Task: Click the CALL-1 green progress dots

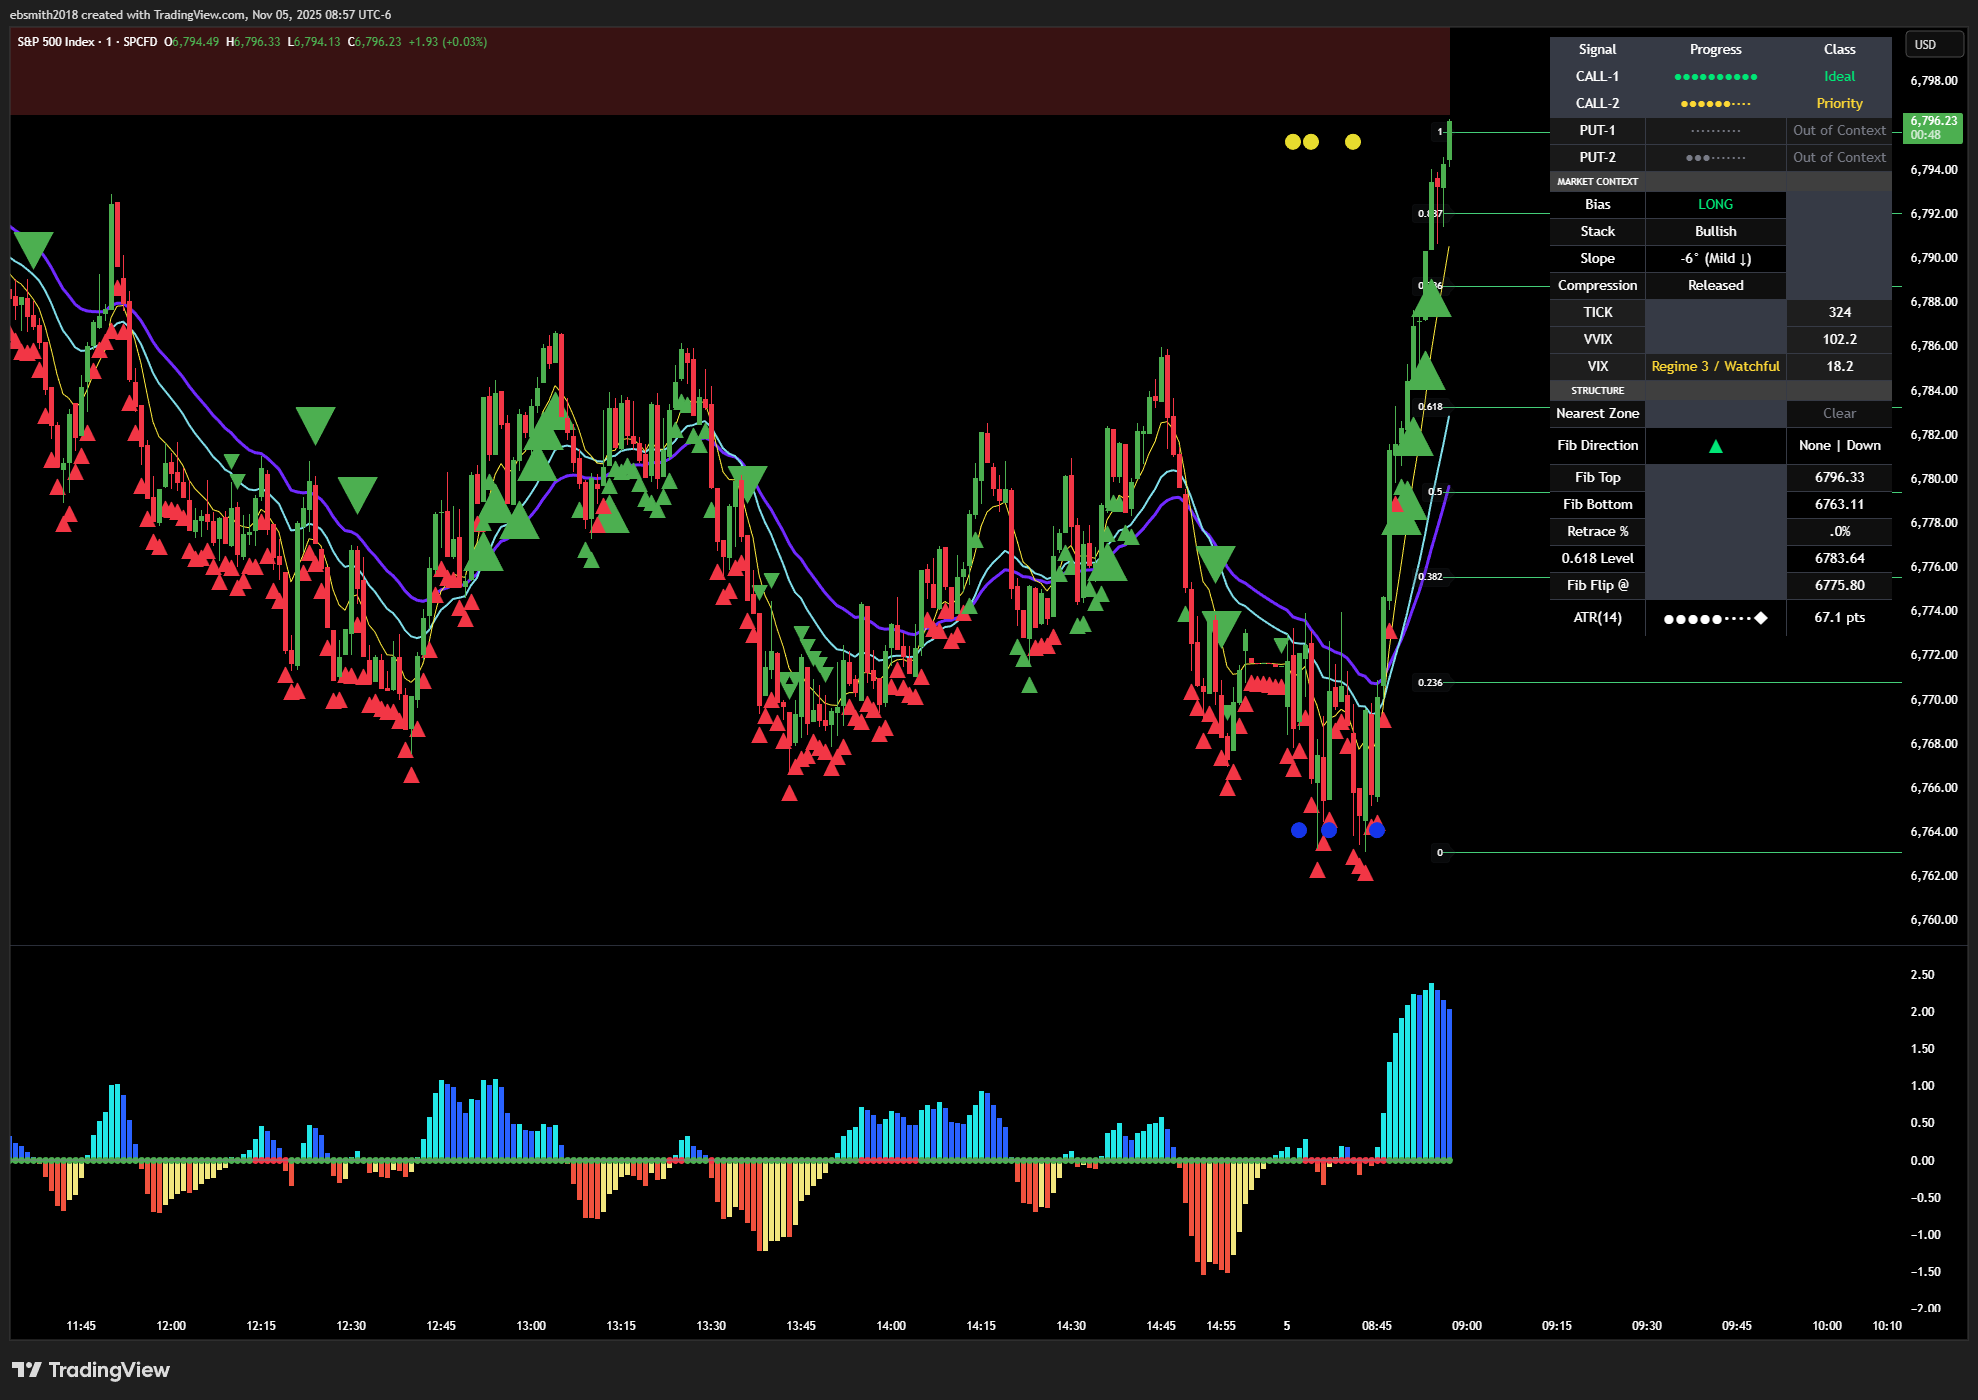Action: [x=1715, y=77]
